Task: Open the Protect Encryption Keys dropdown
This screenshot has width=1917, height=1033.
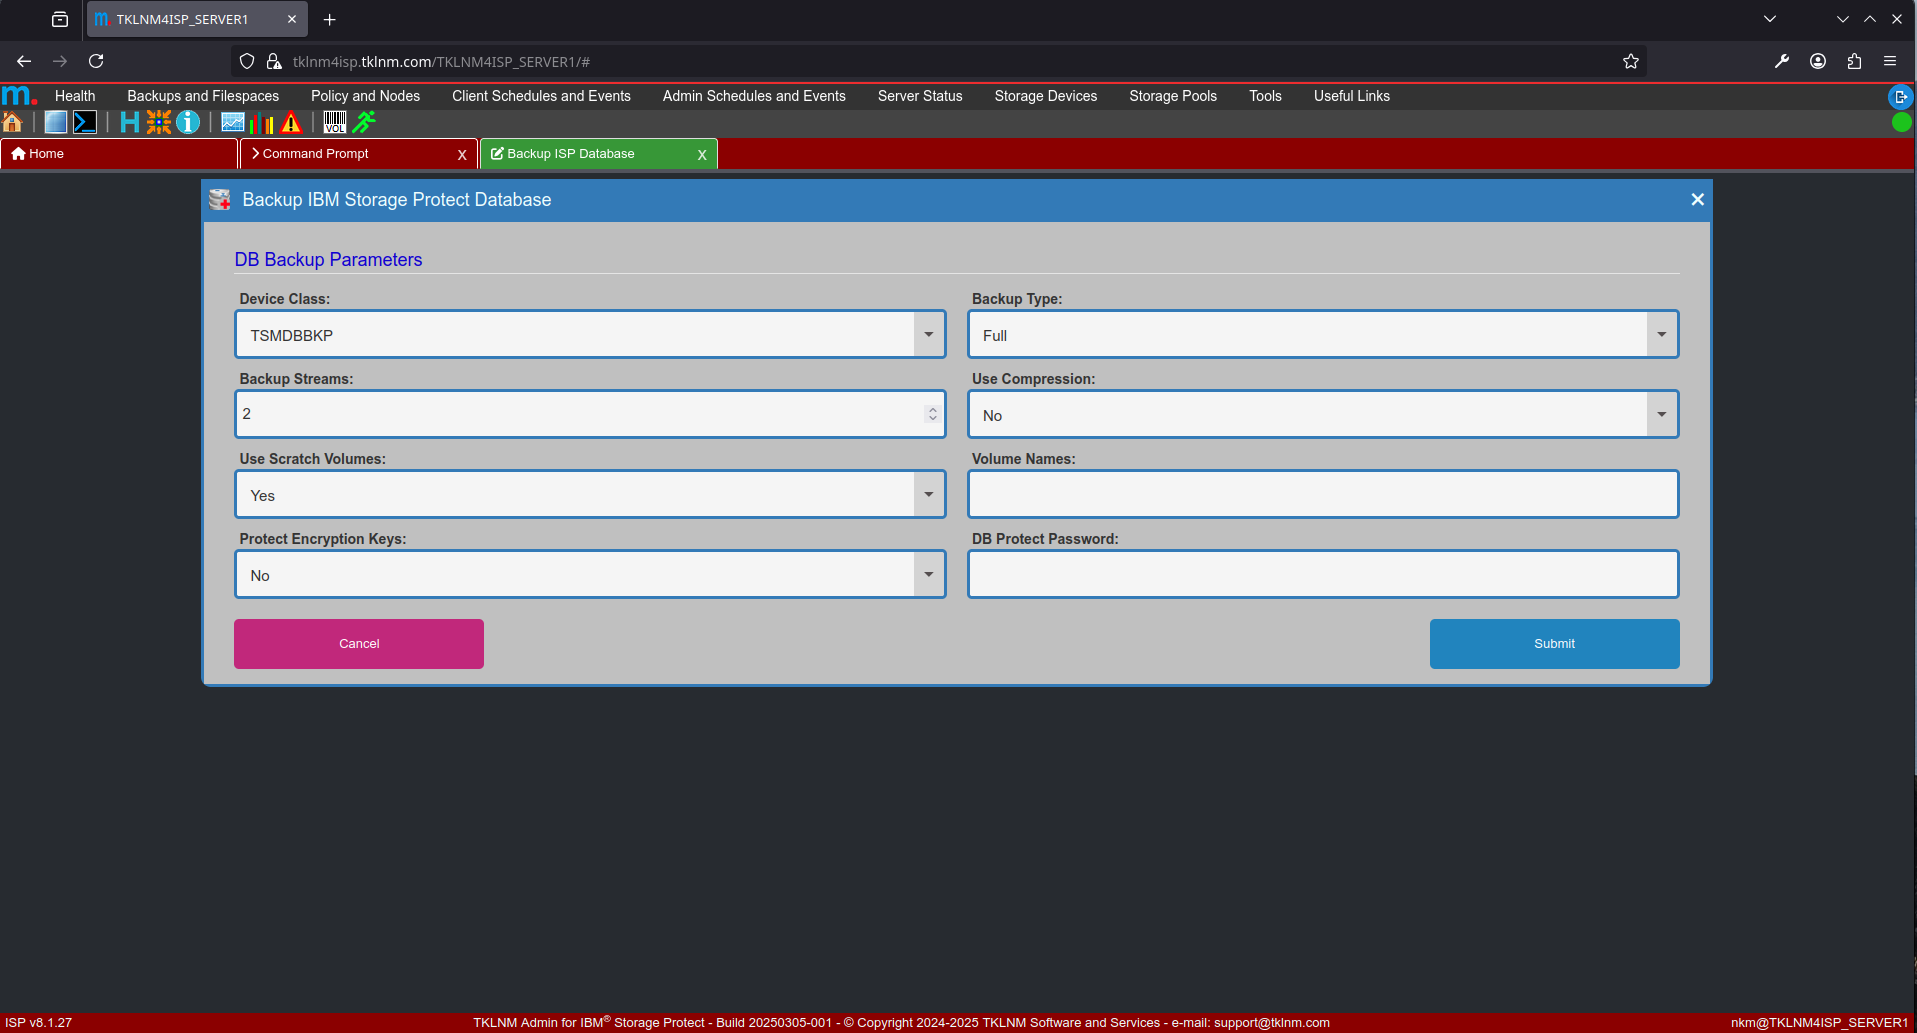Action: point(928,575)
